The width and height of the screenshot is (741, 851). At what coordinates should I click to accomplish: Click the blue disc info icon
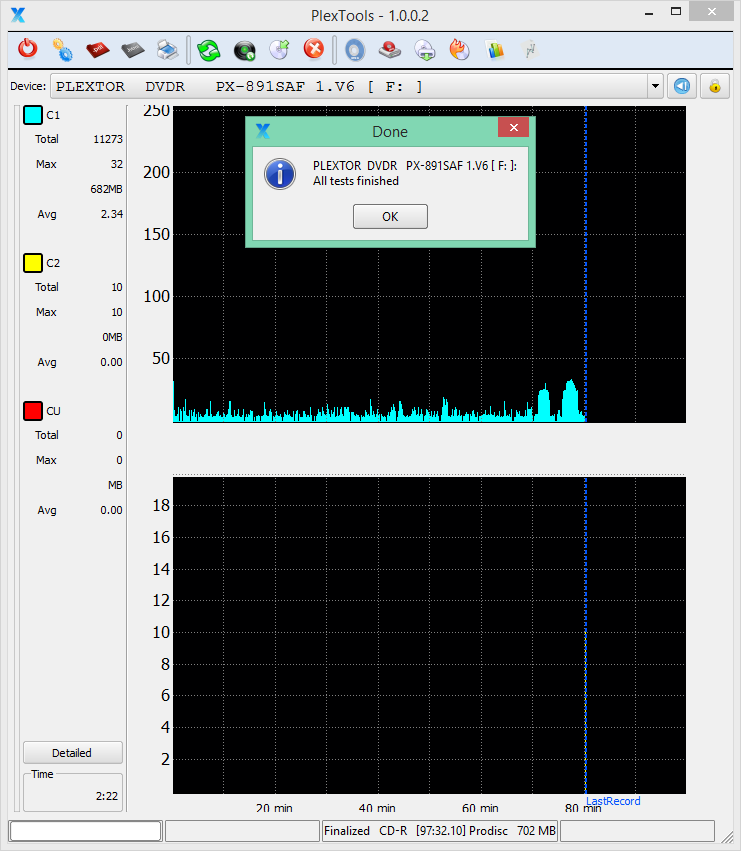coord(354,50)
